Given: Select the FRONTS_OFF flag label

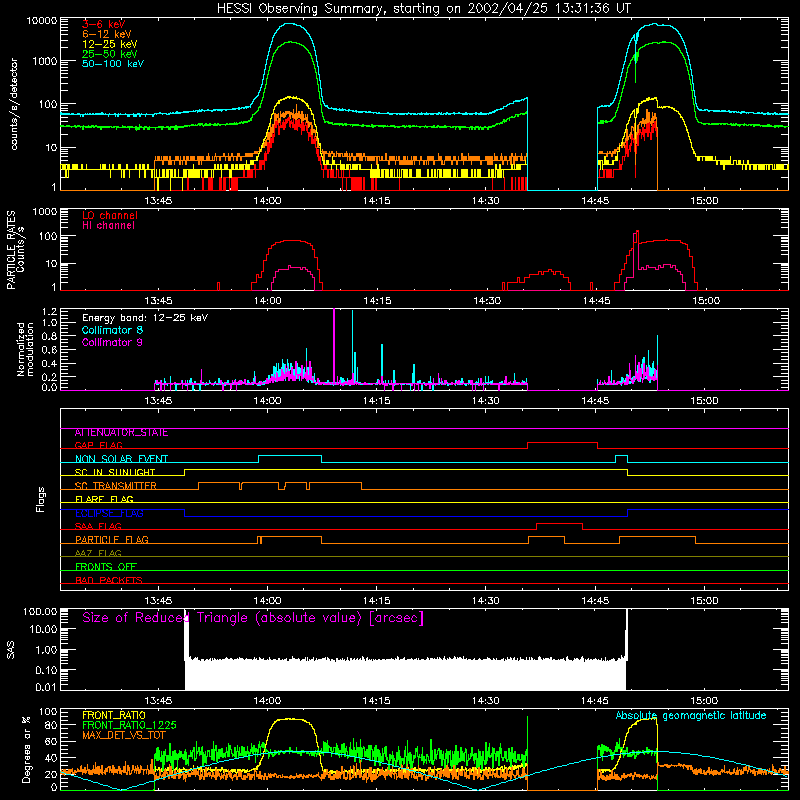Looking at the screenshot, I should coord(106,567).
